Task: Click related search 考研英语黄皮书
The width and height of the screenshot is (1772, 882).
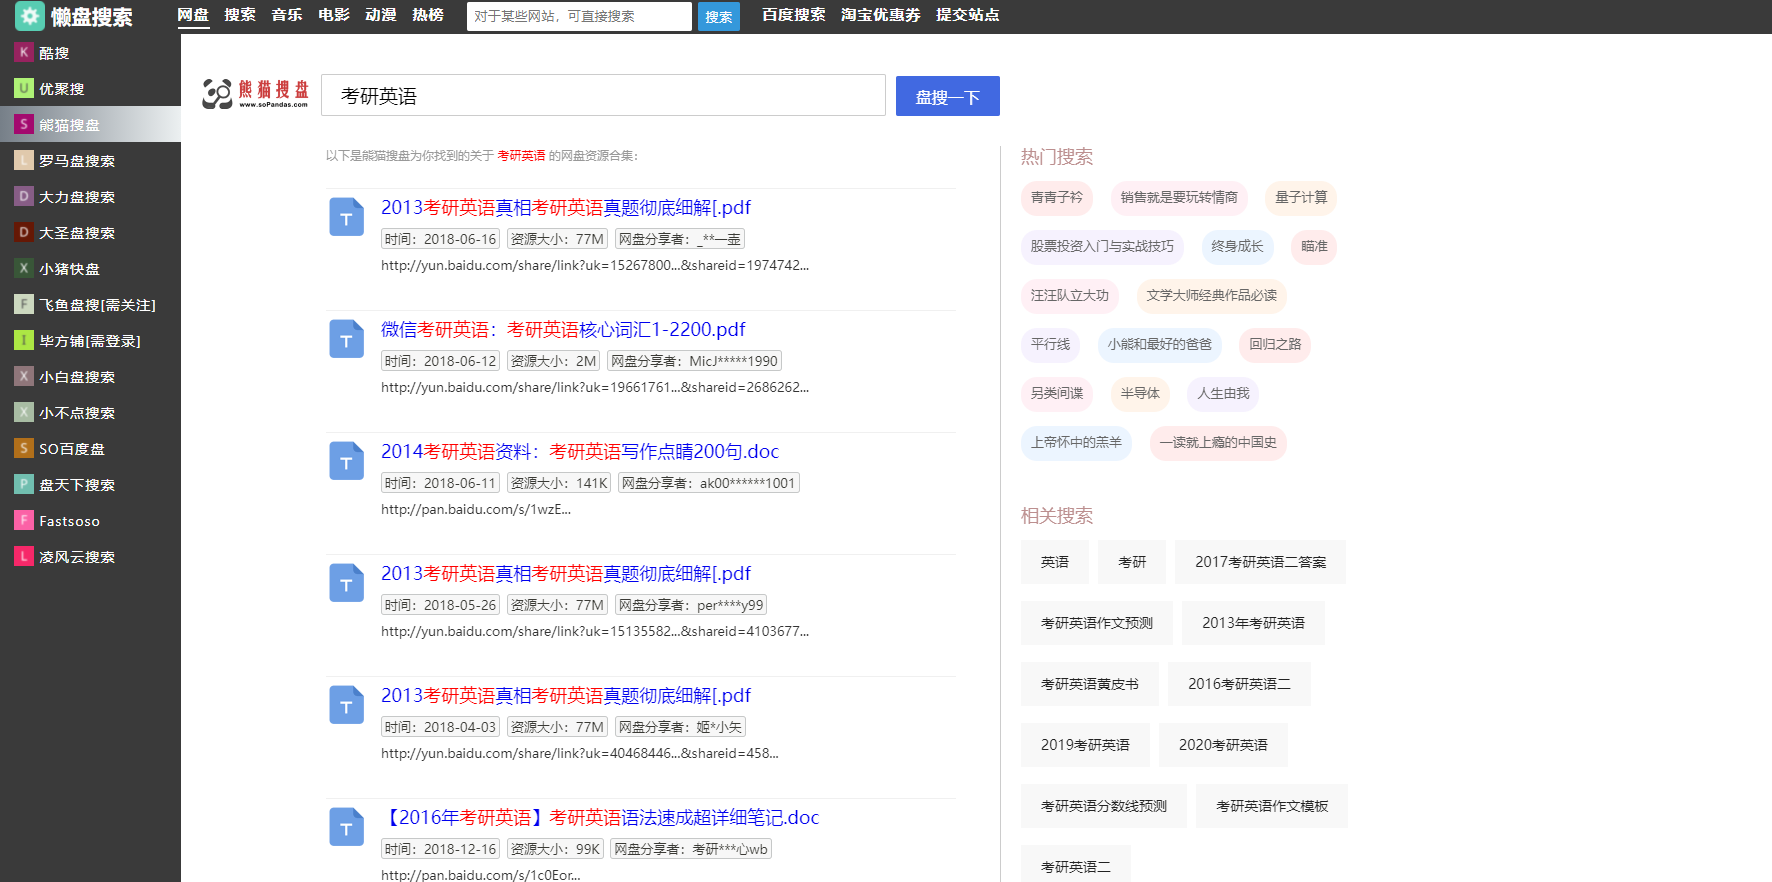Action: click(1090, 684)
